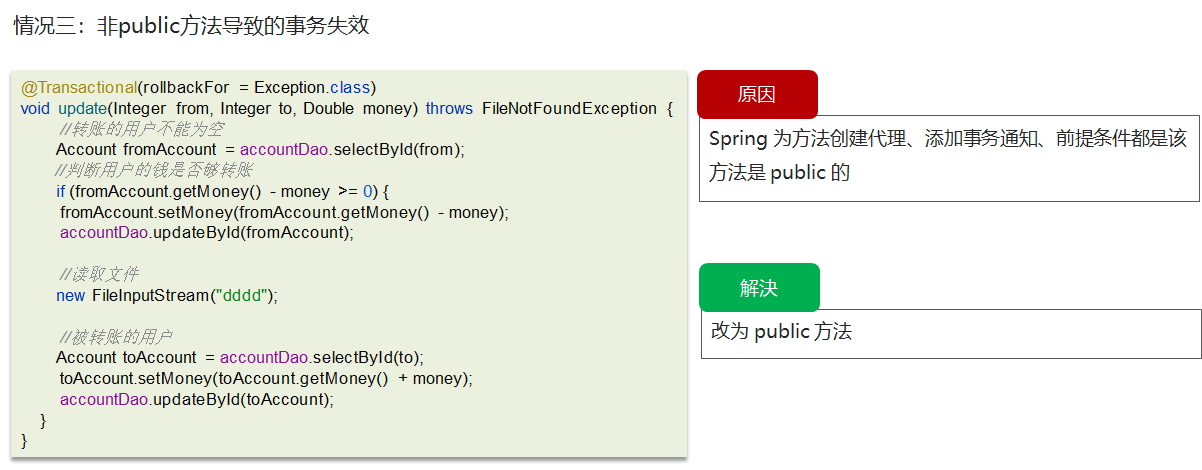Click the accountDao.updateById(fromAccount) line
Viewport: 1202px width, 470px height.
point(207,233)
